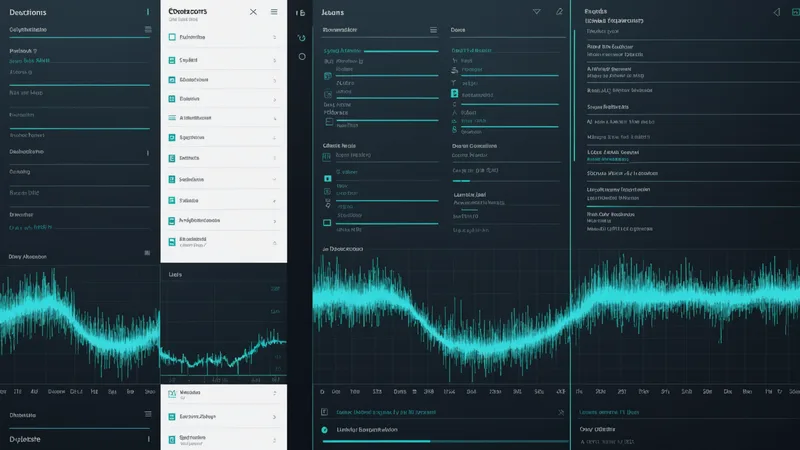This screenshot has height=450, width=800.
Task: Expand the third row chevron in the lower white list
Action: click(274, 440)
